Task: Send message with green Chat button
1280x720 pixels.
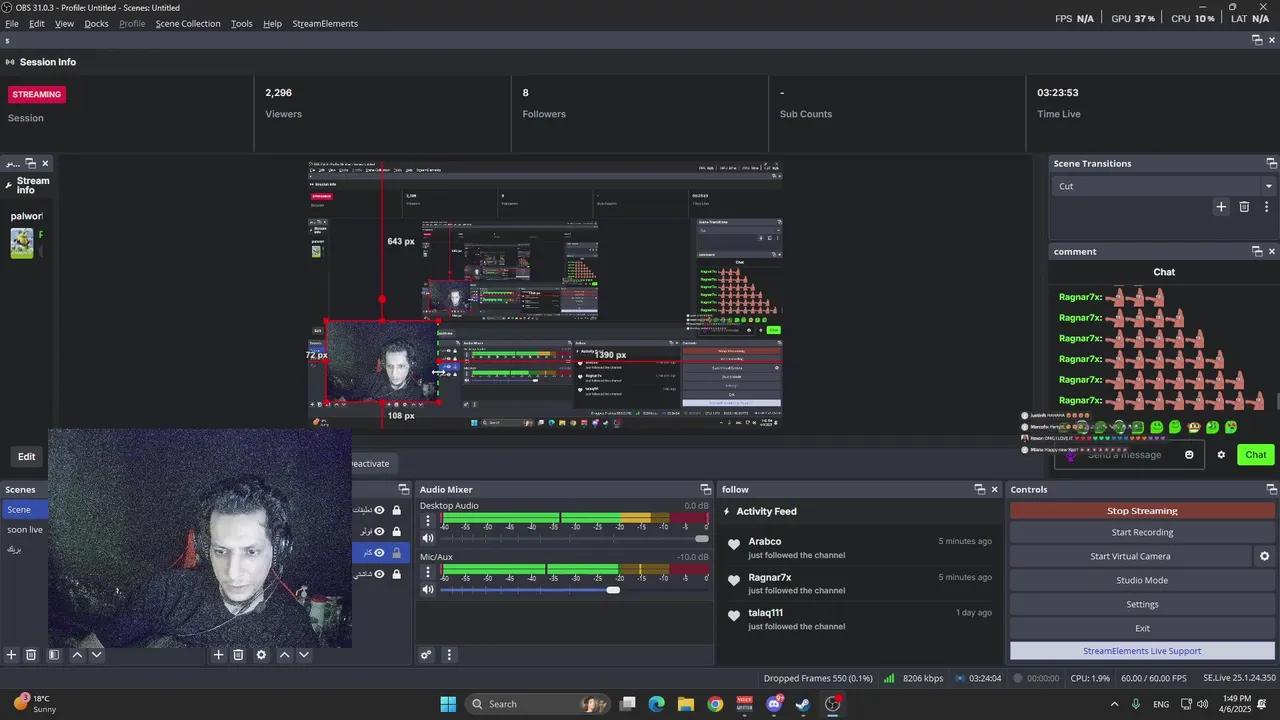Action: click(1256, 455)
